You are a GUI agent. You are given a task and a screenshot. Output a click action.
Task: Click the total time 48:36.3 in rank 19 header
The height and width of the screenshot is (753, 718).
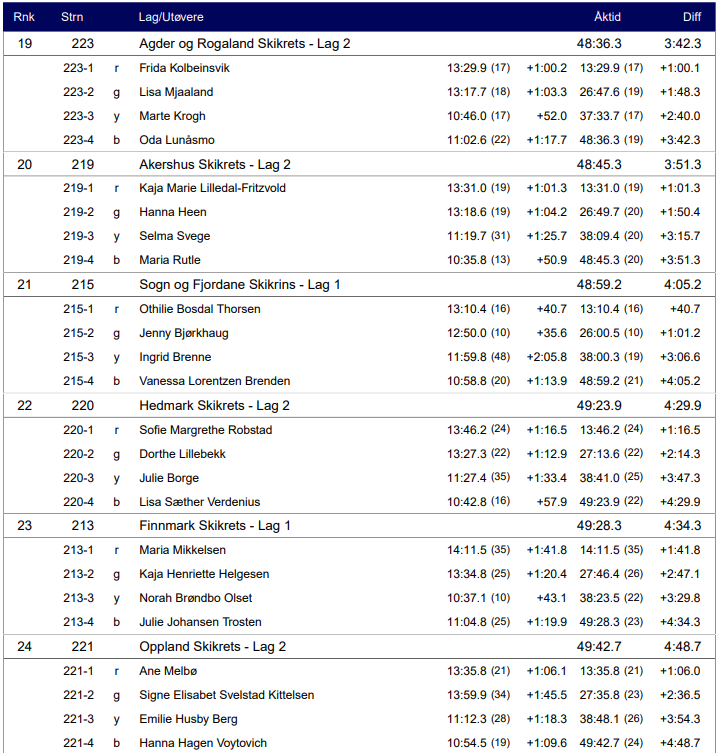tap(599, 44)
